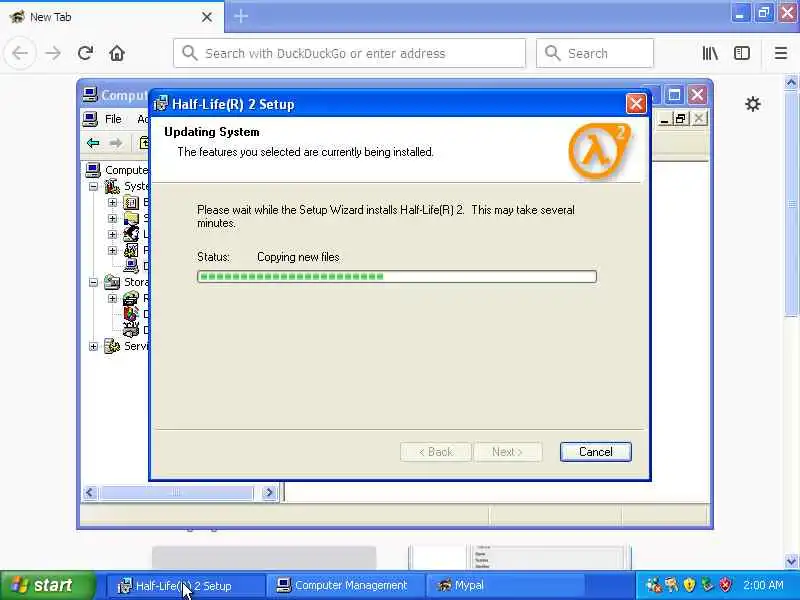Minimize the inner MMC console child window
This screenshot has height=600, width=800.
[664, 119]
